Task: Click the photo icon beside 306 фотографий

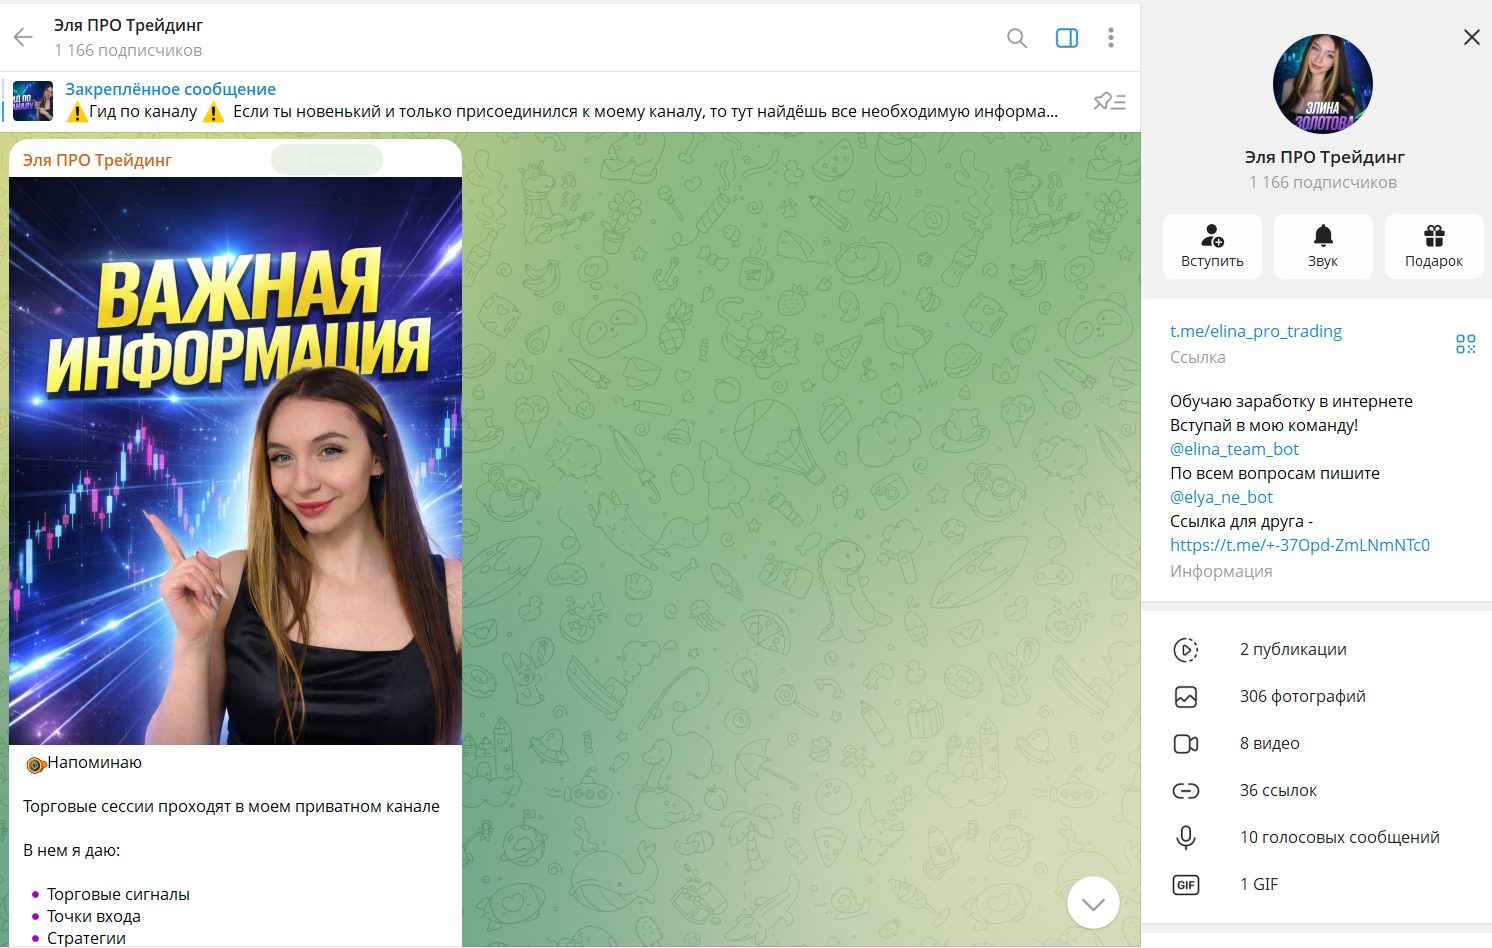Action: 1186,697
